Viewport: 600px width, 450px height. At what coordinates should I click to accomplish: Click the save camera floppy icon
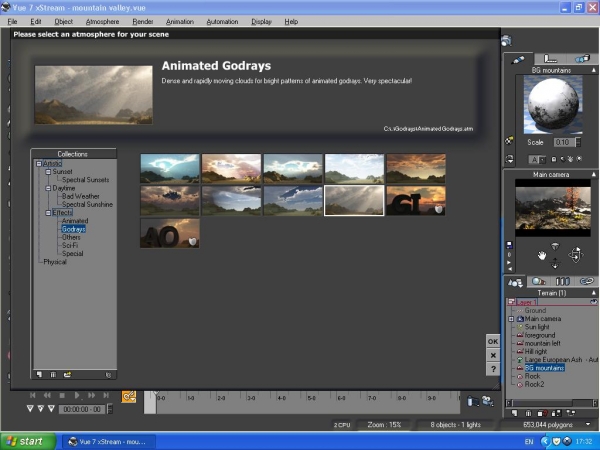[x=509, y=245]
